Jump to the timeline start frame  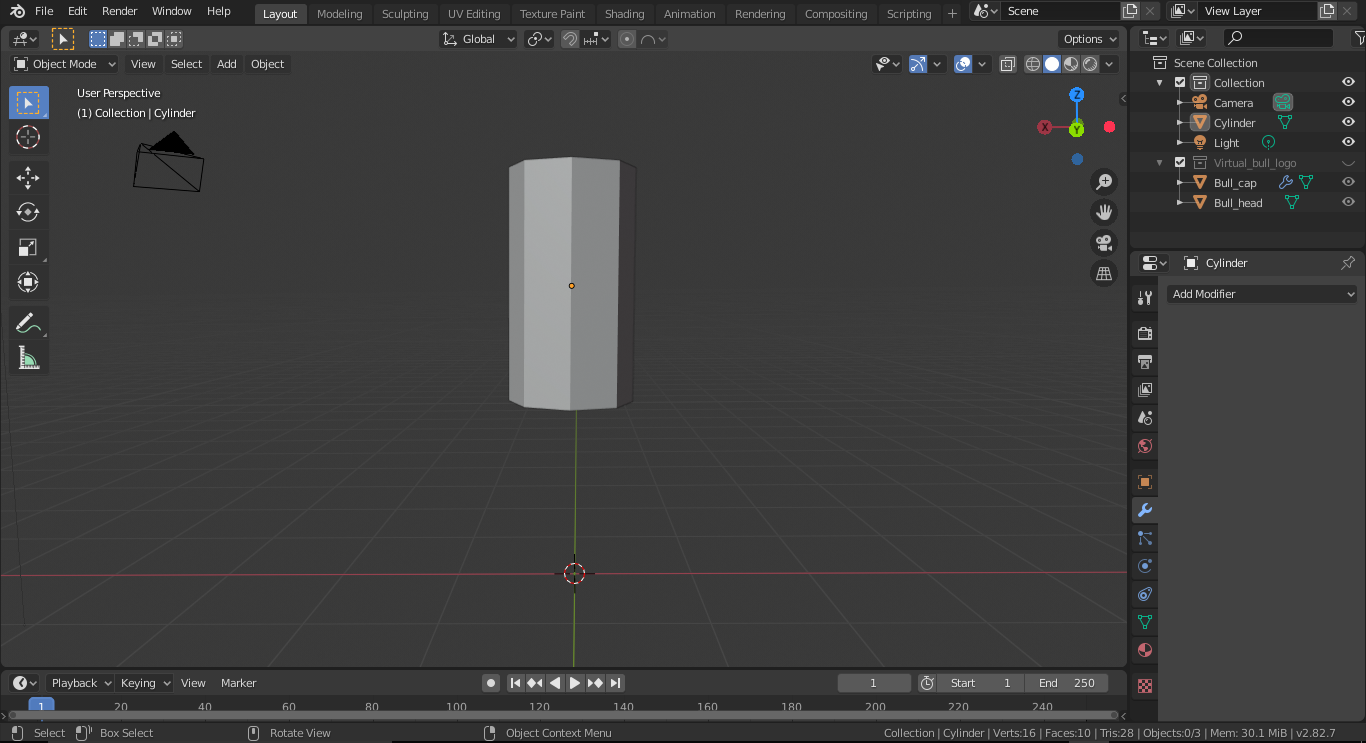515,683
